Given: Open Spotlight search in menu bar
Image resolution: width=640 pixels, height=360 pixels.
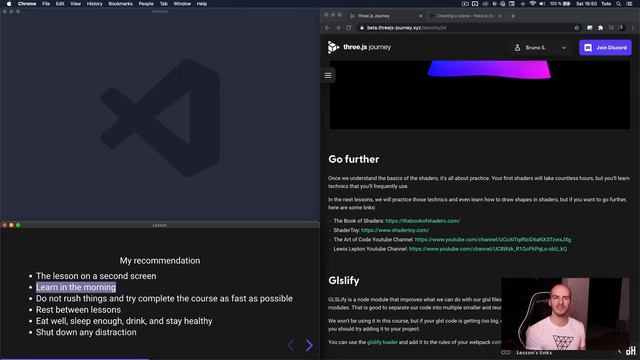Looking at the screenshot, I should (x=619, y=4).
